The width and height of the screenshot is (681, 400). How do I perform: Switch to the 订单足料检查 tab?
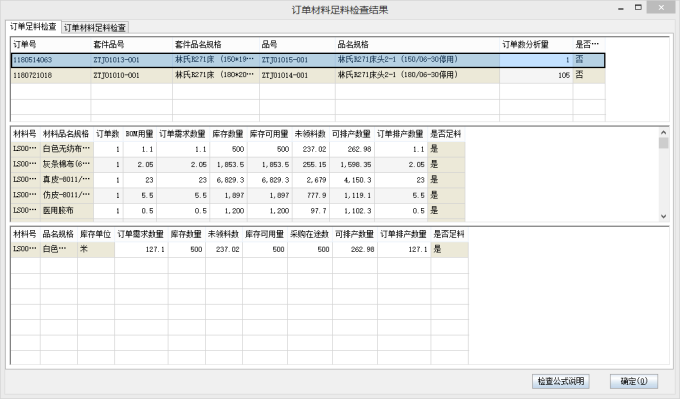[33, 27]
